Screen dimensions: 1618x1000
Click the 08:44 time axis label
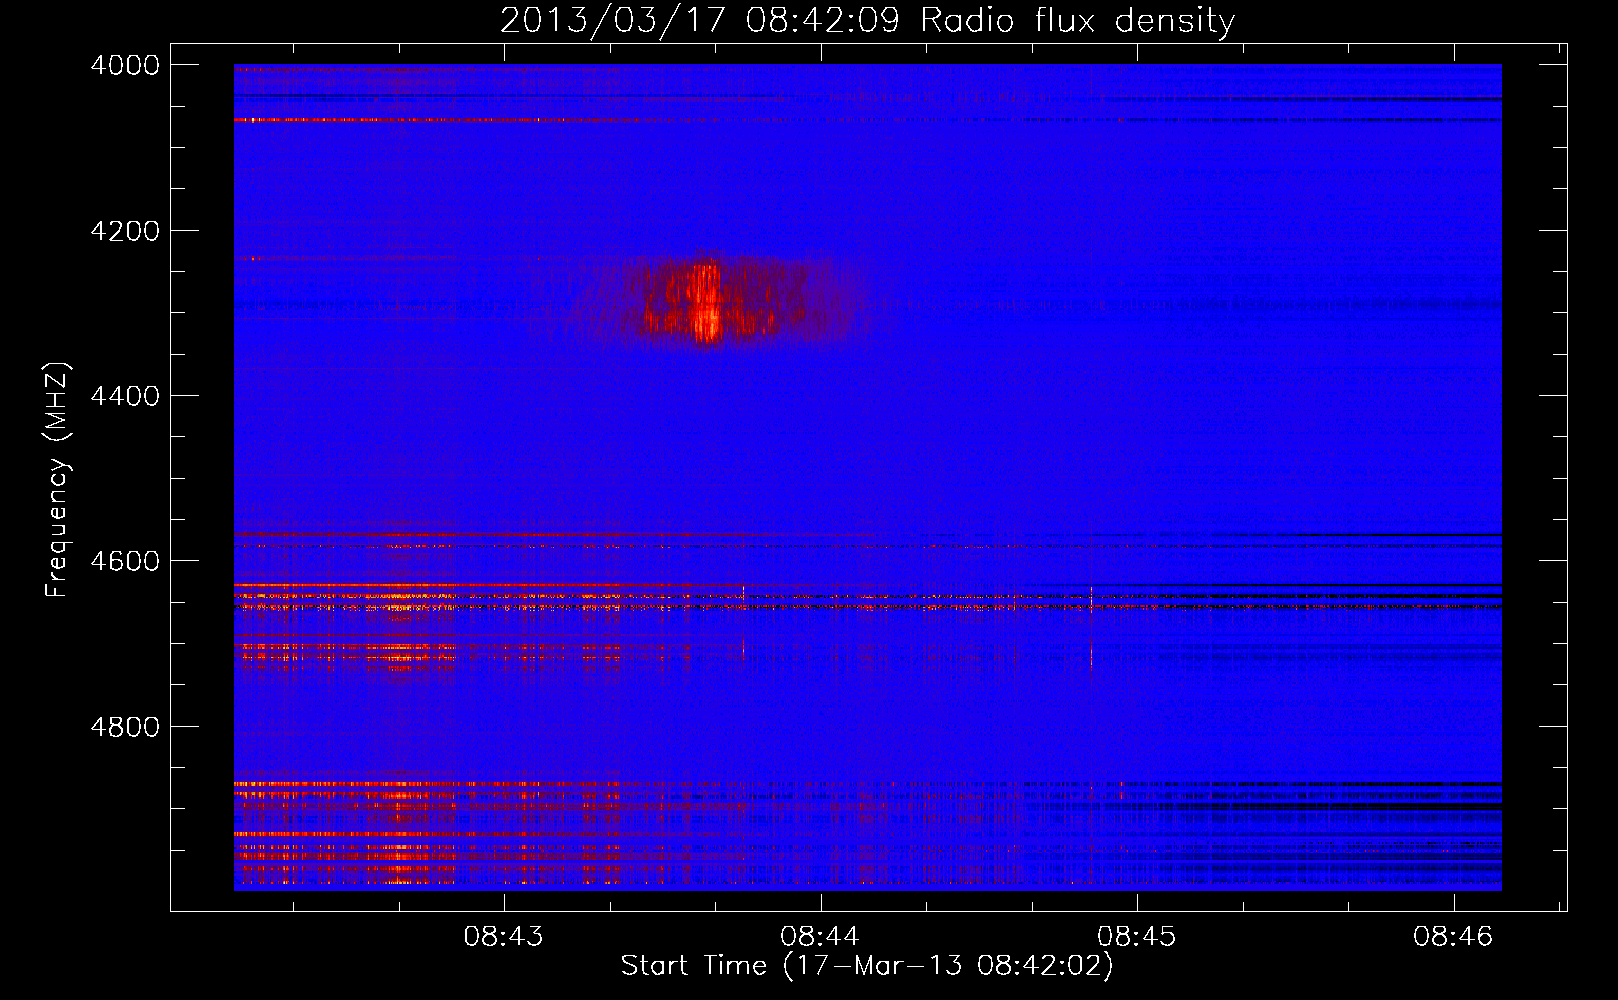[x=820, y=936]
